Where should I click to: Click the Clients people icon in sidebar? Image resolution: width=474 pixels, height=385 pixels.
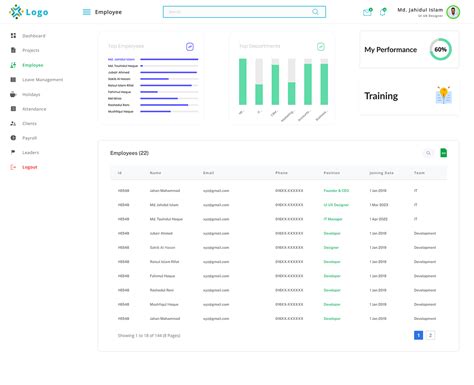click(x=13, y=123)
